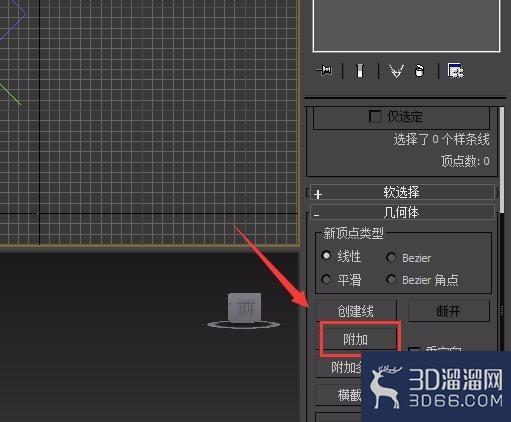Image resolution: width=511 pixels, height=422 pixels.
Task: Click the 新顶点类型 group label
Action: [x=353, y=233]
